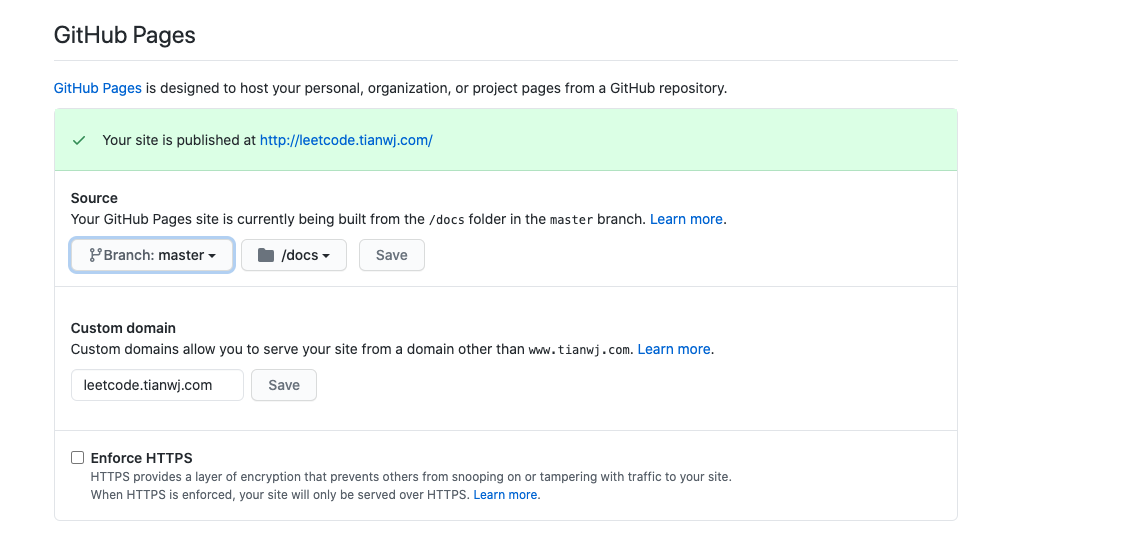
Task: Follow the blue GitHub Pages link
Action: pos(98,88)
